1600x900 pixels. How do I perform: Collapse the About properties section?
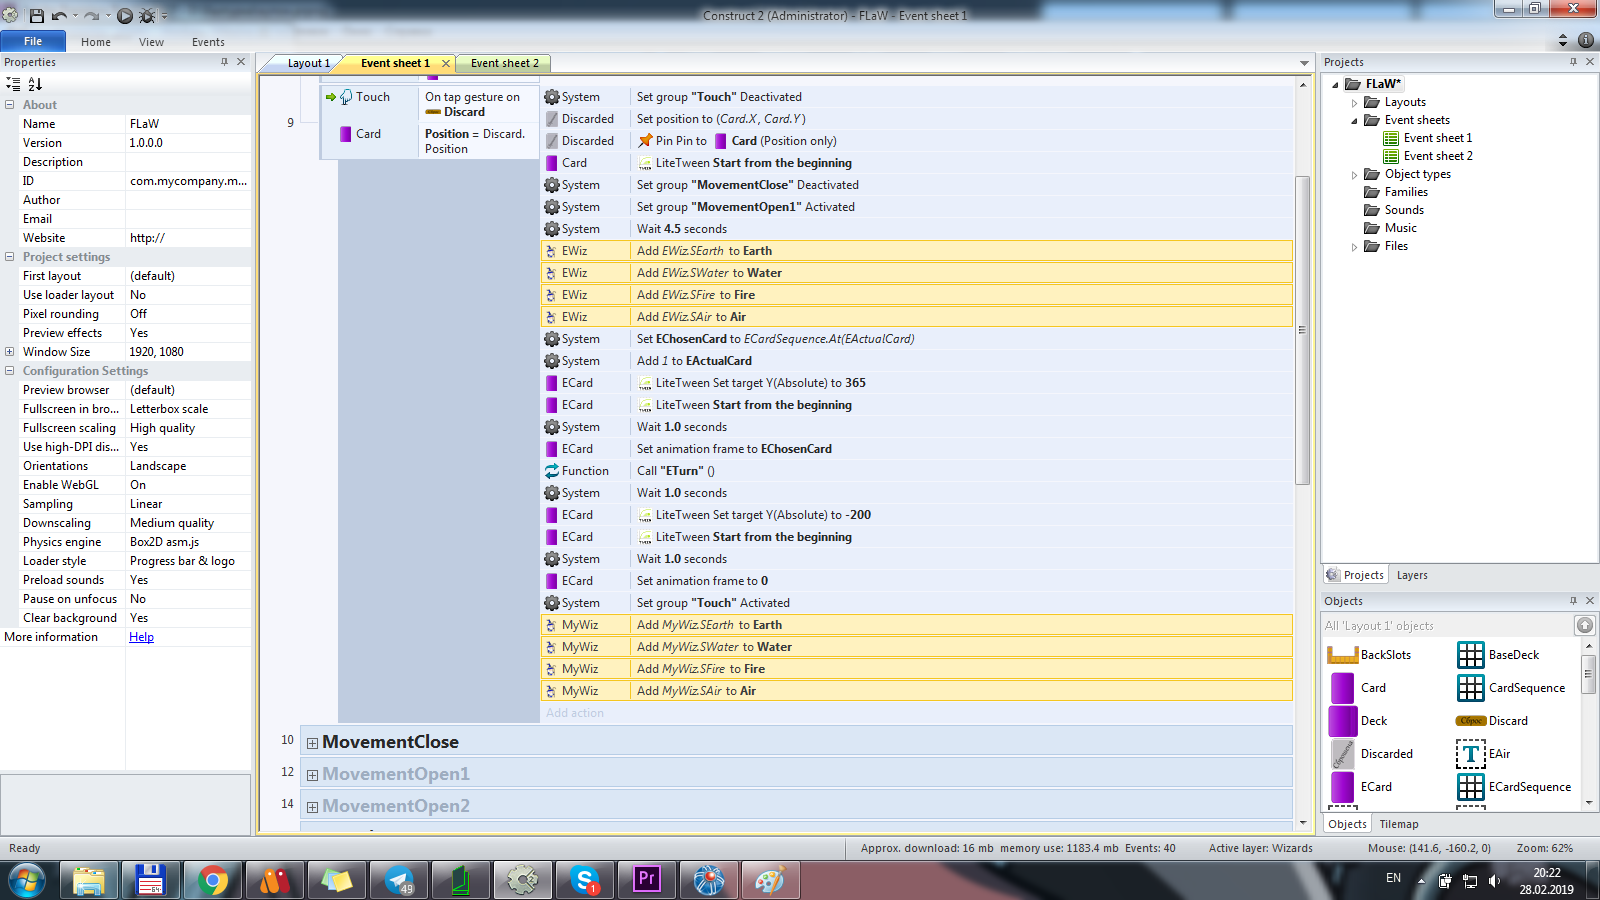tap(9, 105)
